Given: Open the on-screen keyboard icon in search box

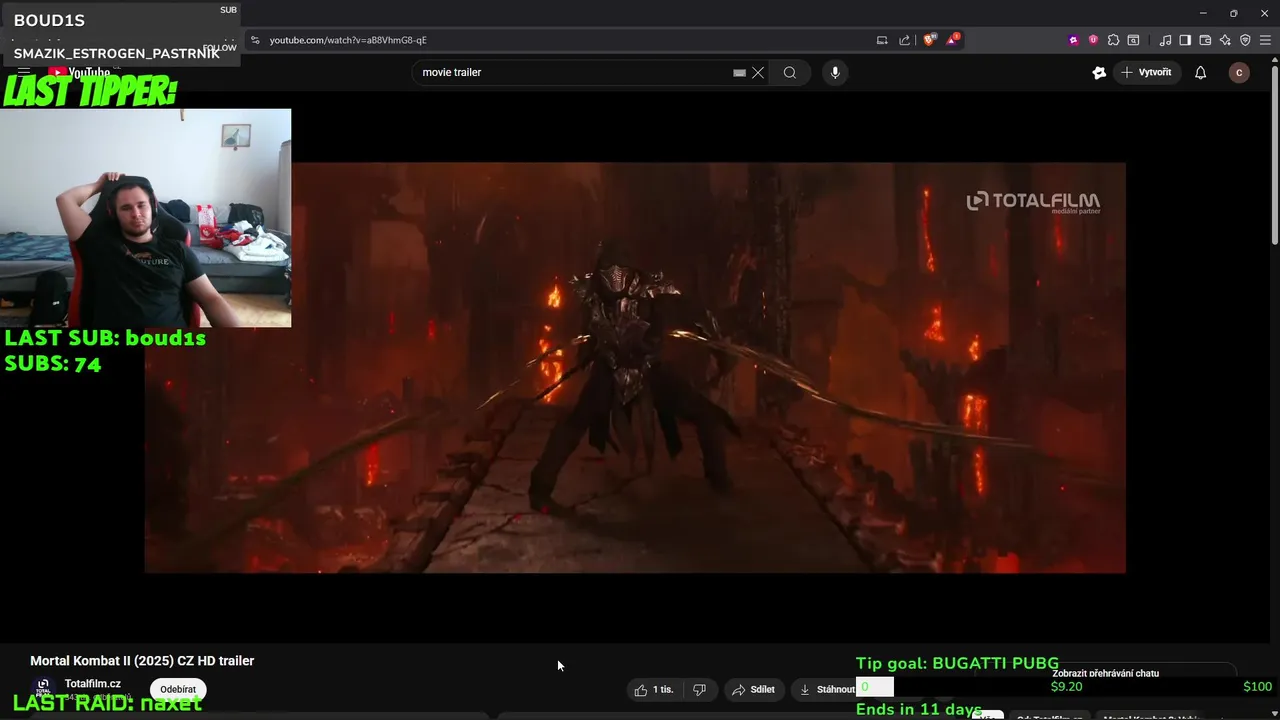Looking at the screenshot, I should [x=739, y=72].
